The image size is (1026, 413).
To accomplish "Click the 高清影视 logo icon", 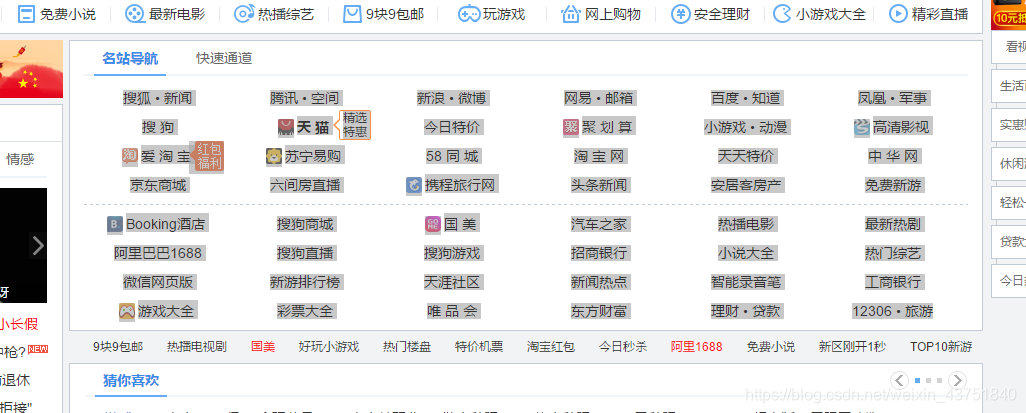I will click(x=862, y=127).
